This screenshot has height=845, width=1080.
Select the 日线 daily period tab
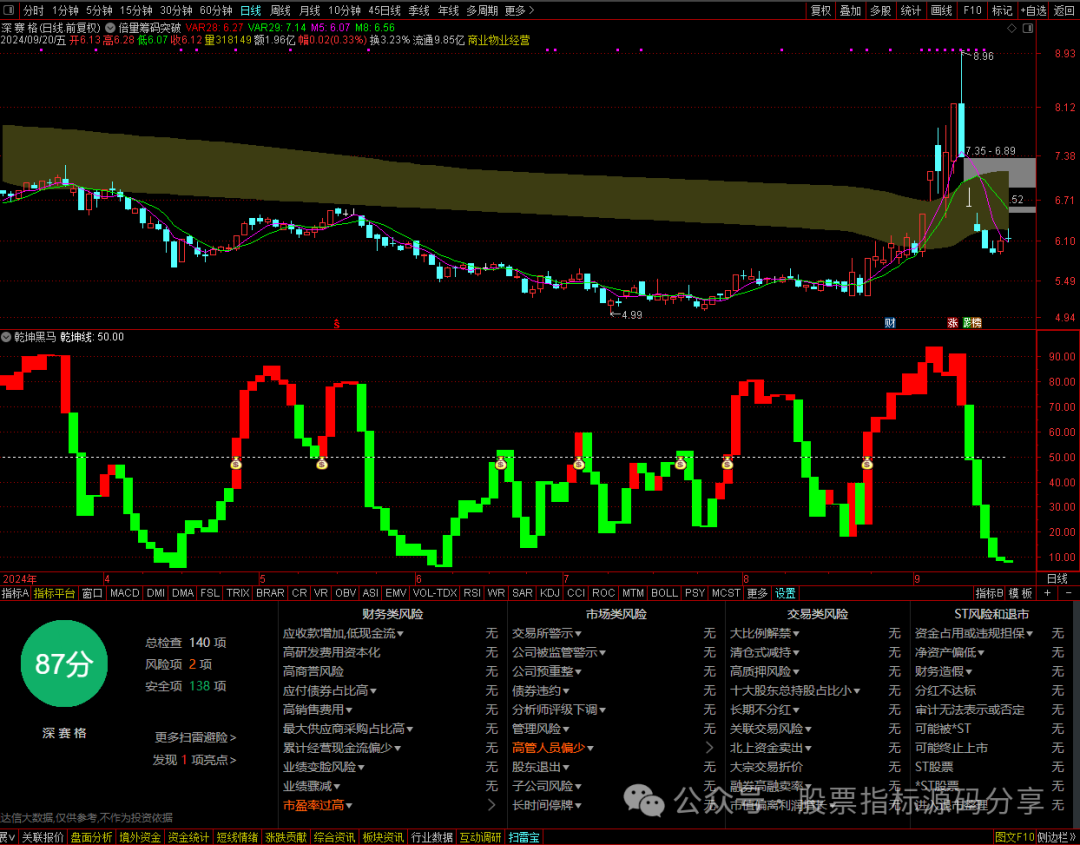pos(251,10)
